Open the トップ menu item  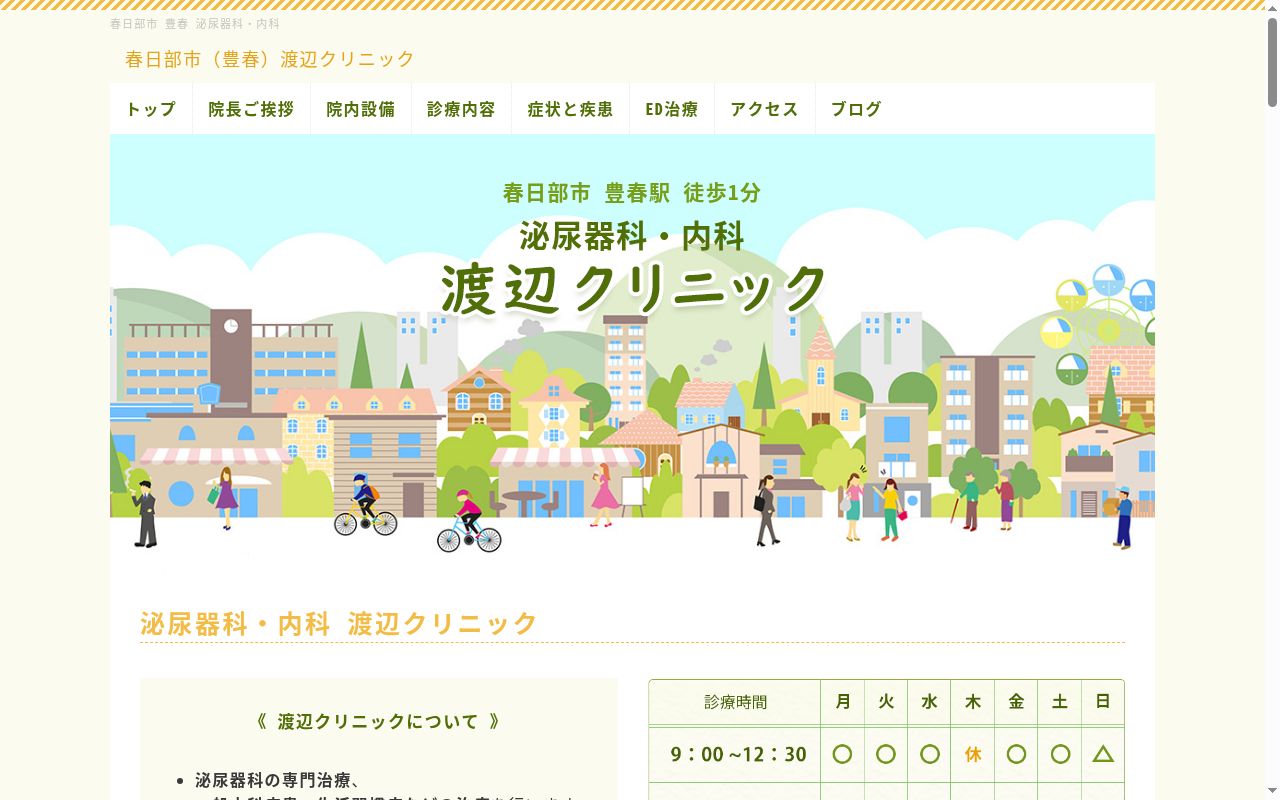(151, 109)
